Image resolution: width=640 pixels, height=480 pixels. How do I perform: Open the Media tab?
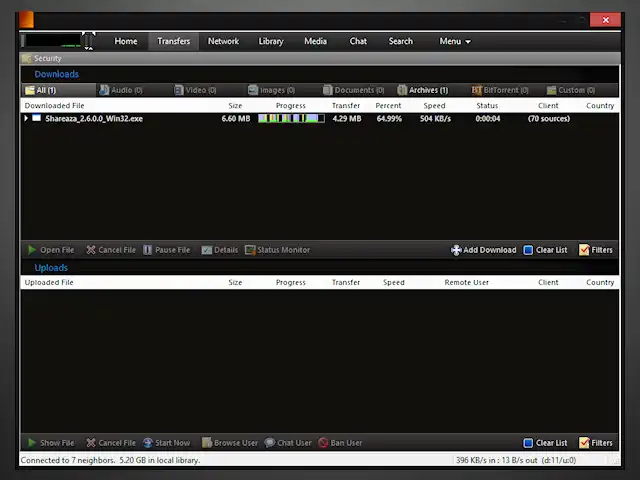pyautogui.click(x=315, y=41)
